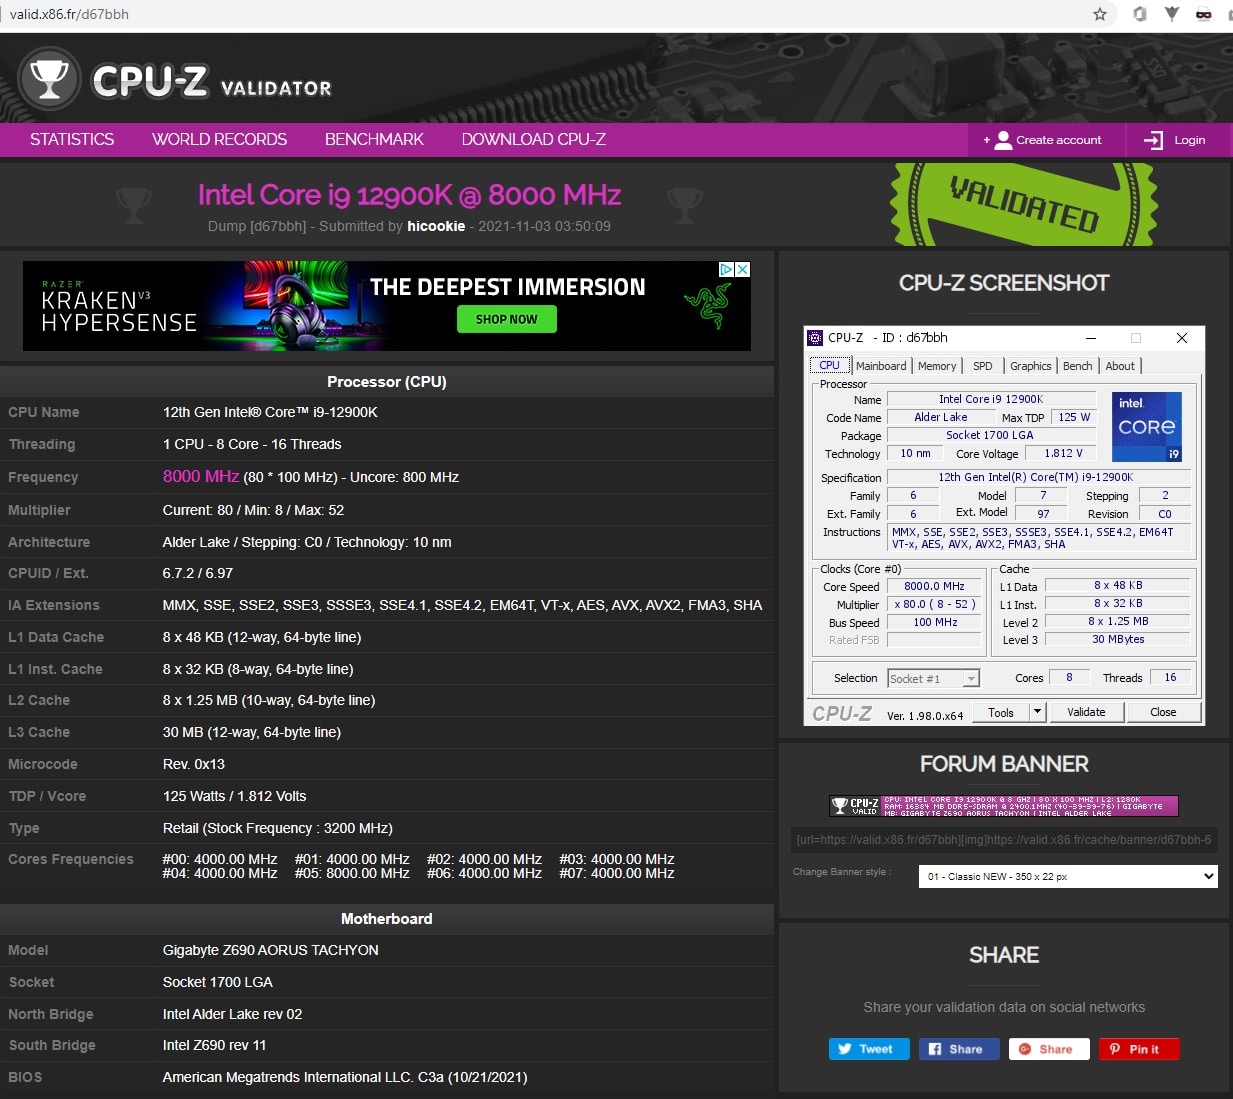Go to the BENCHMARK section

click(x=374, y=140)
